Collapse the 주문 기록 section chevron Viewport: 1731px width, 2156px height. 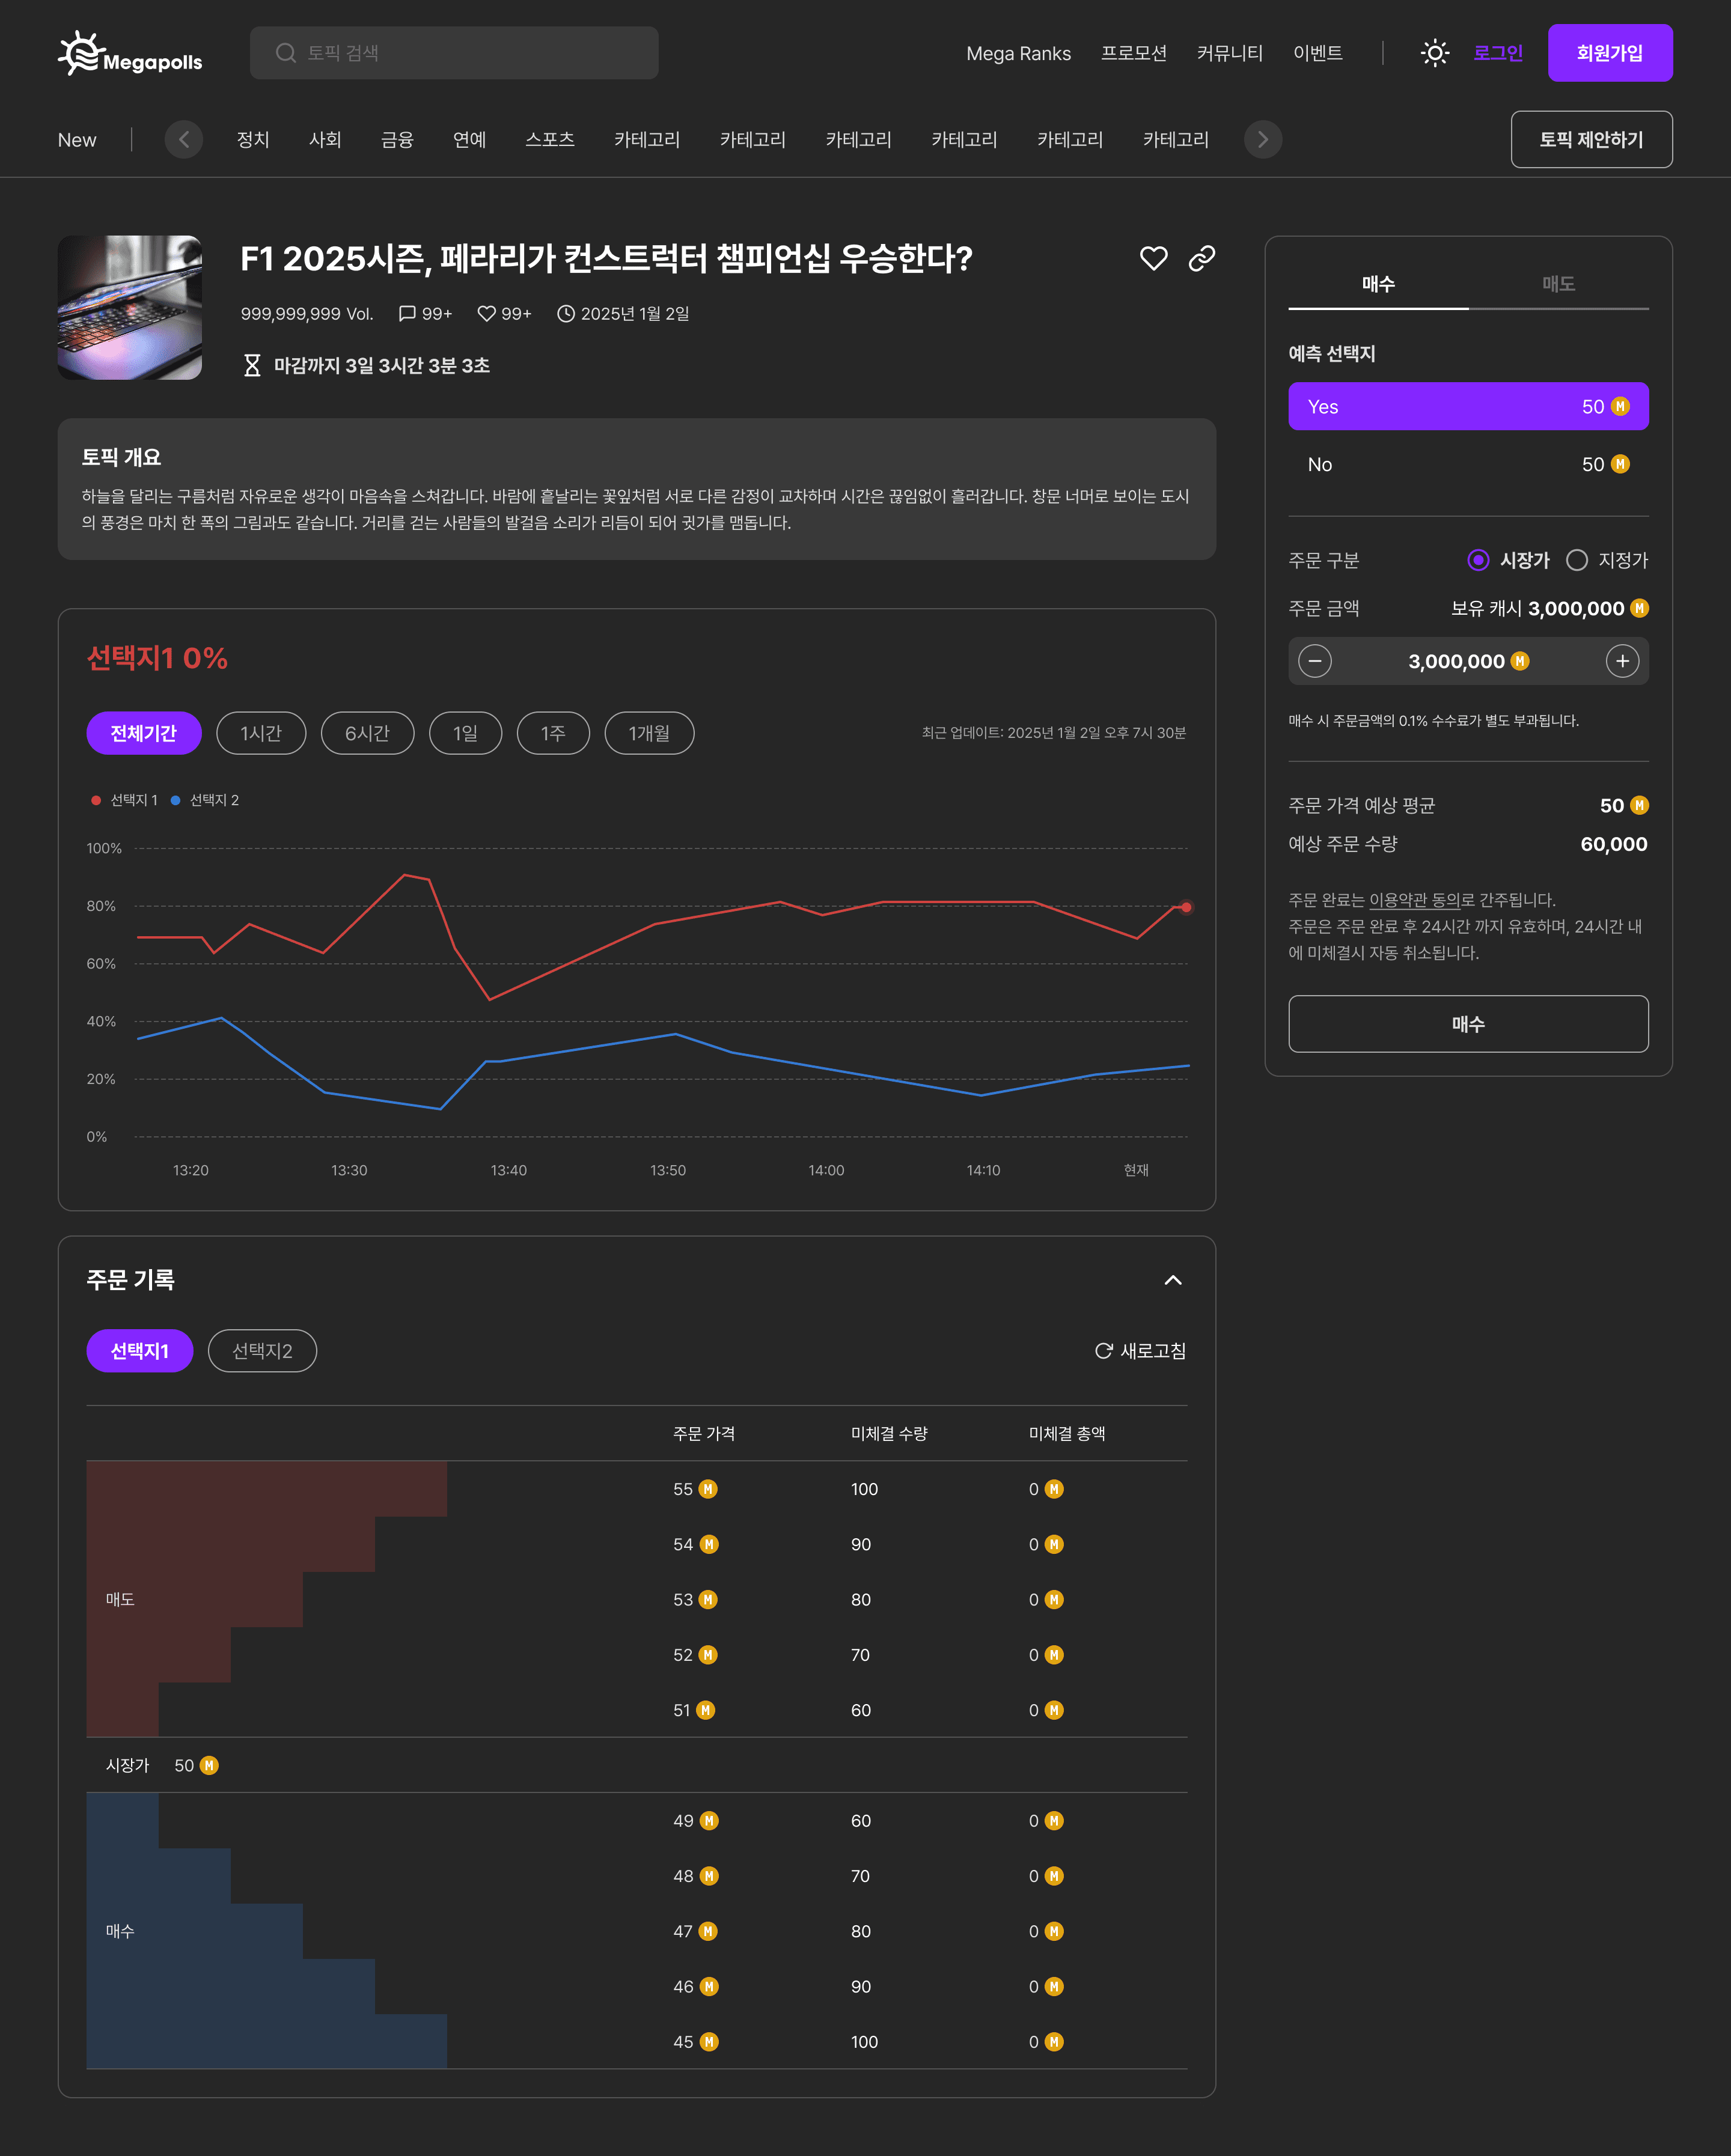pos(1172,1280)
